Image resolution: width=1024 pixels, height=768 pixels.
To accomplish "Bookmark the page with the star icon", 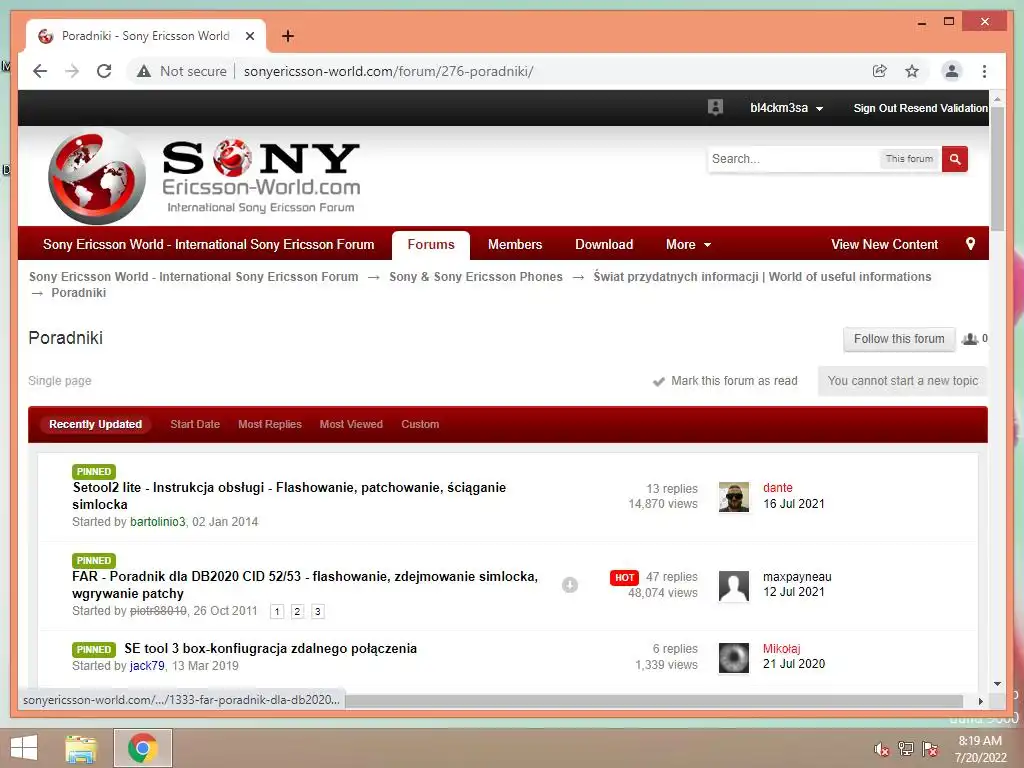I will pyautogui.click(x=912, y=71).
